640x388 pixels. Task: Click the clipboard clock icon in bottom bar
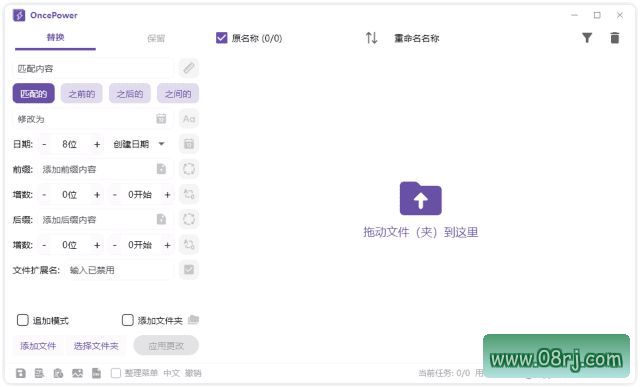[58, 373]
